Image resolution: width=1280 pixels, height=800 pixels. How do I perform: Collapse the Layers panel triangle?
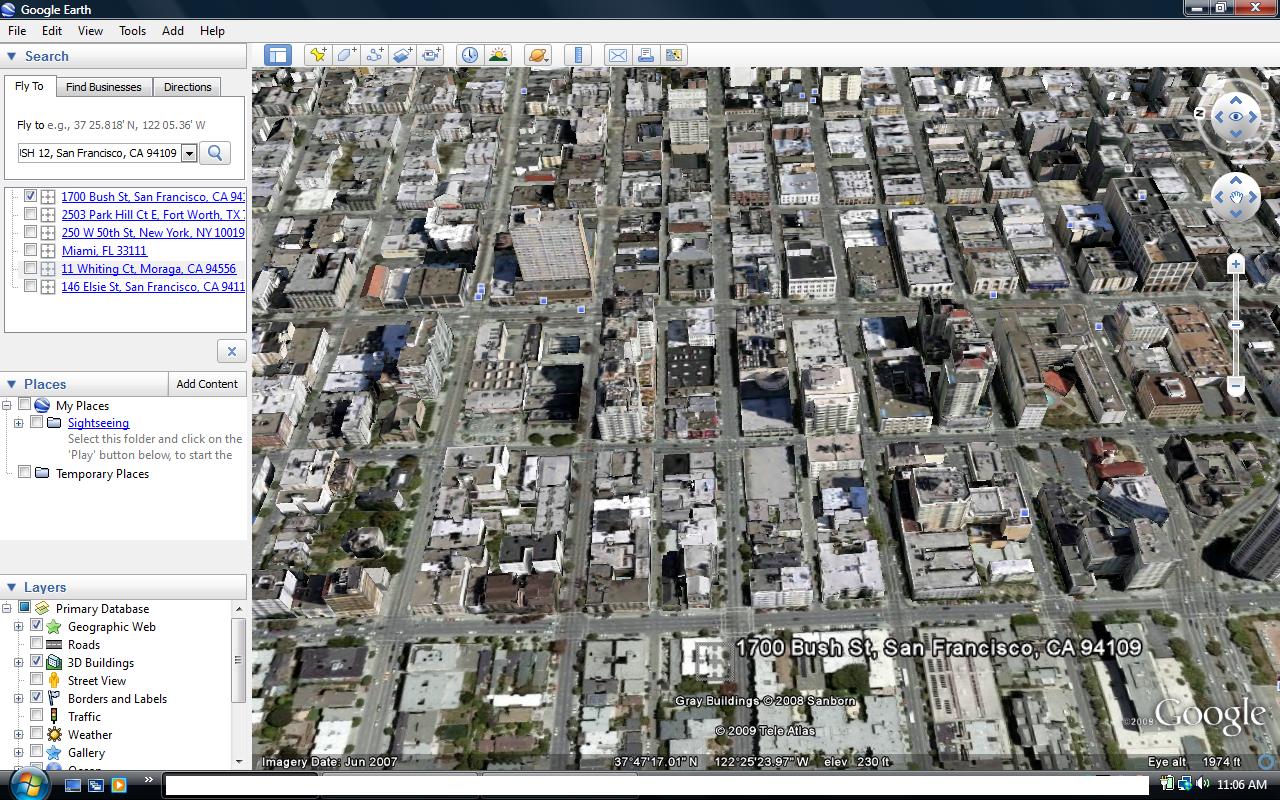click(x=12, y=587)
